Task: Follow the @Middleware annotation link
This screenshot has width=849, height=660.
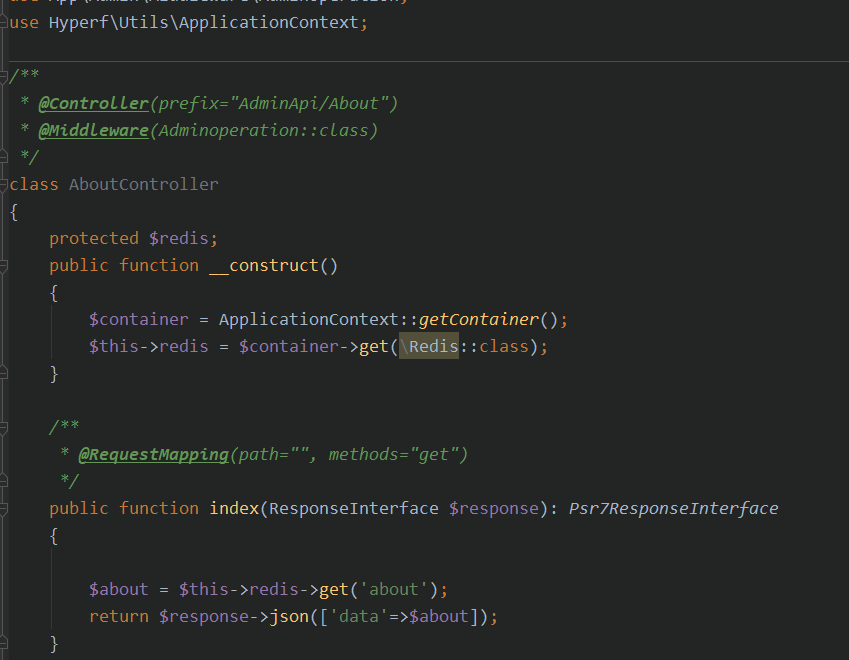Action: click(94, 130)
